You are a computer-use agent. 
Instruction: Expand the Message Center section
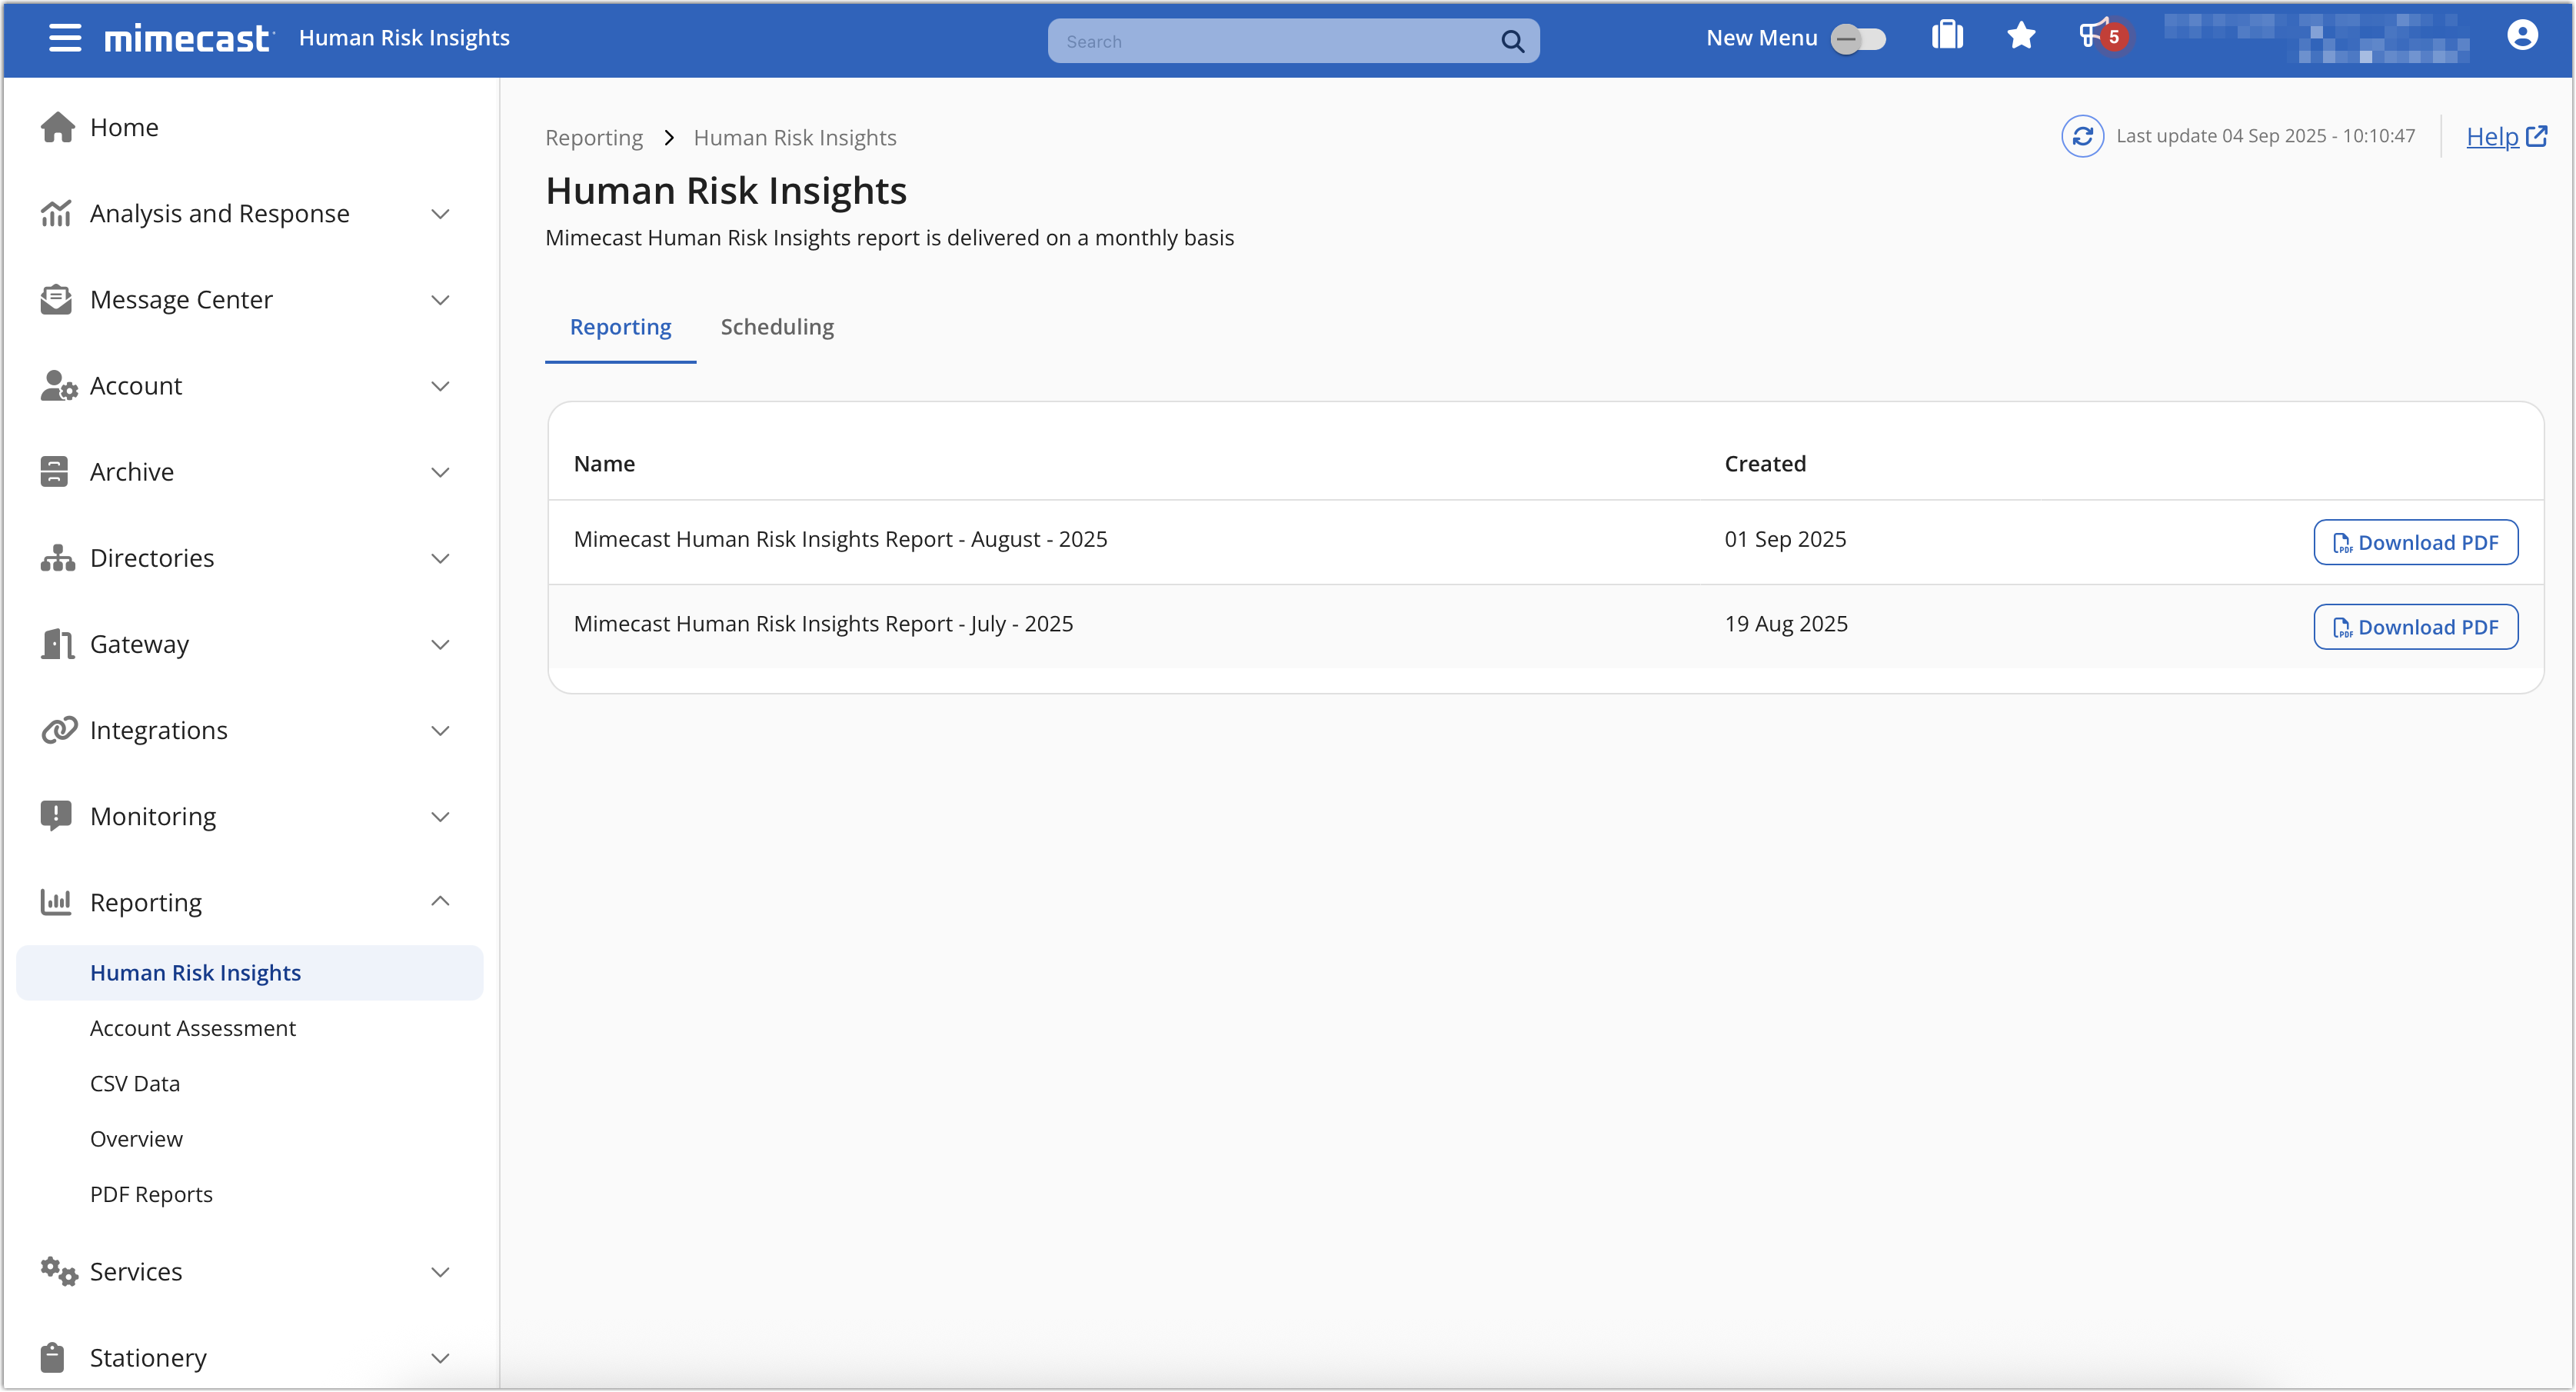tap(440, 300)
